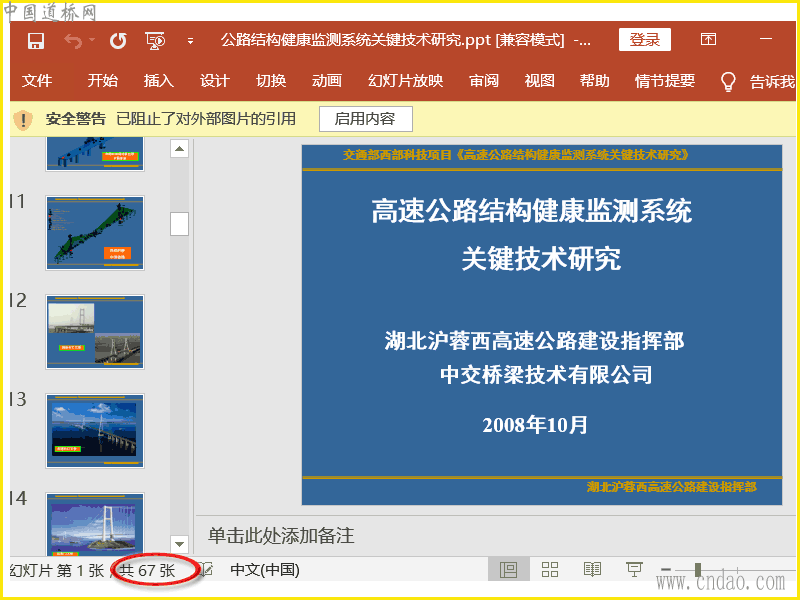Viewport: 800px width, 600px height.
Task: Switch to the 插入 ribbon tab
Action: tap(159, 81)
